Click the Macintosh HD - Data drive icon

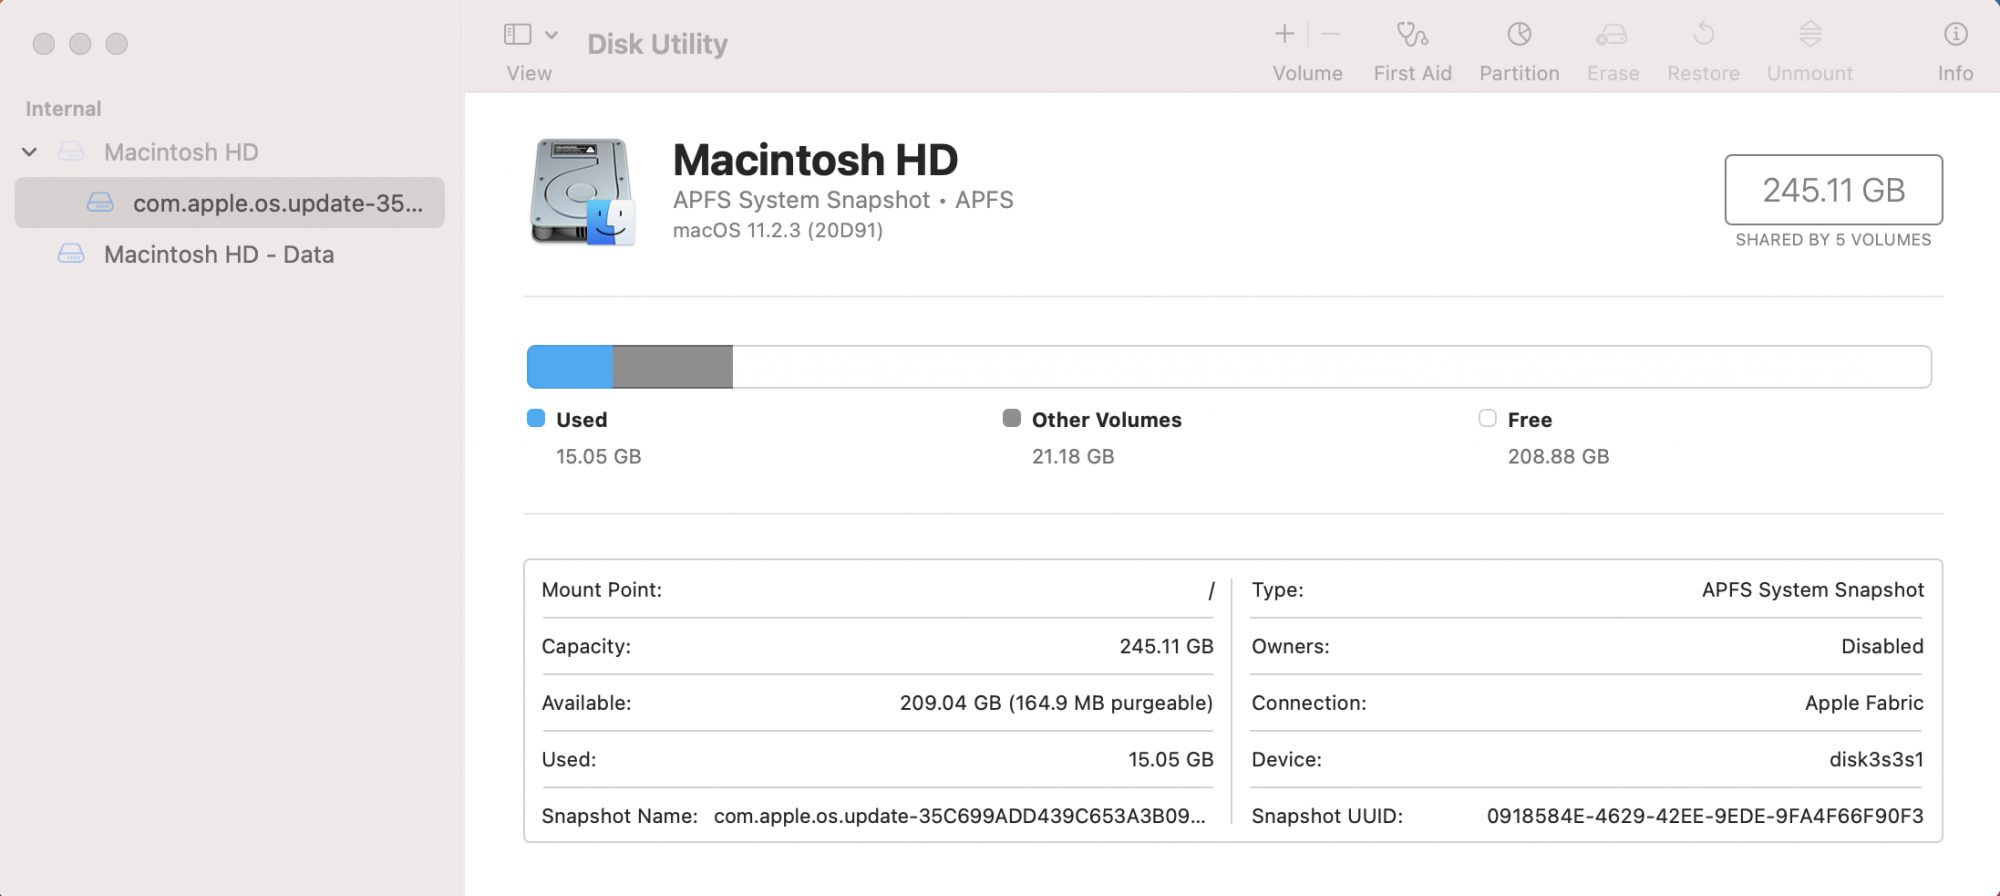click(x=71, y=254)
